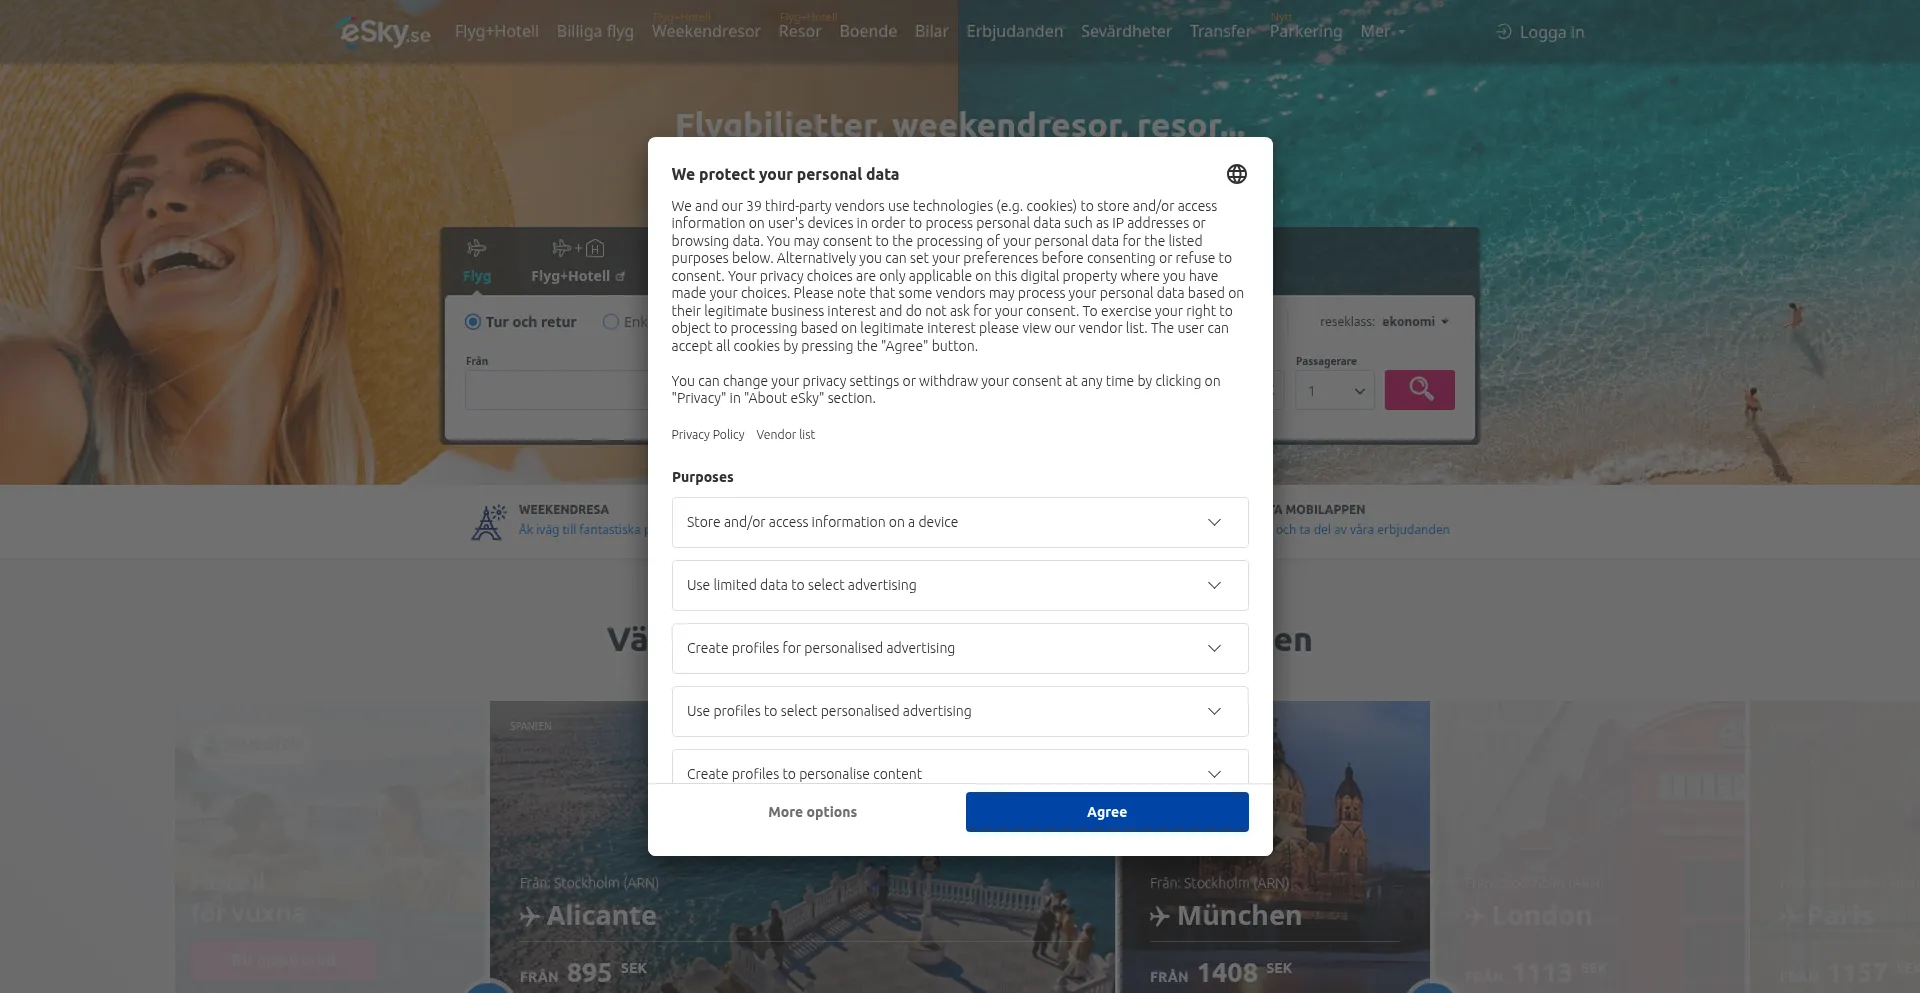Click the magenta search magnifier button
This screenshot has width=1920, height=993.
[1419, 390]
